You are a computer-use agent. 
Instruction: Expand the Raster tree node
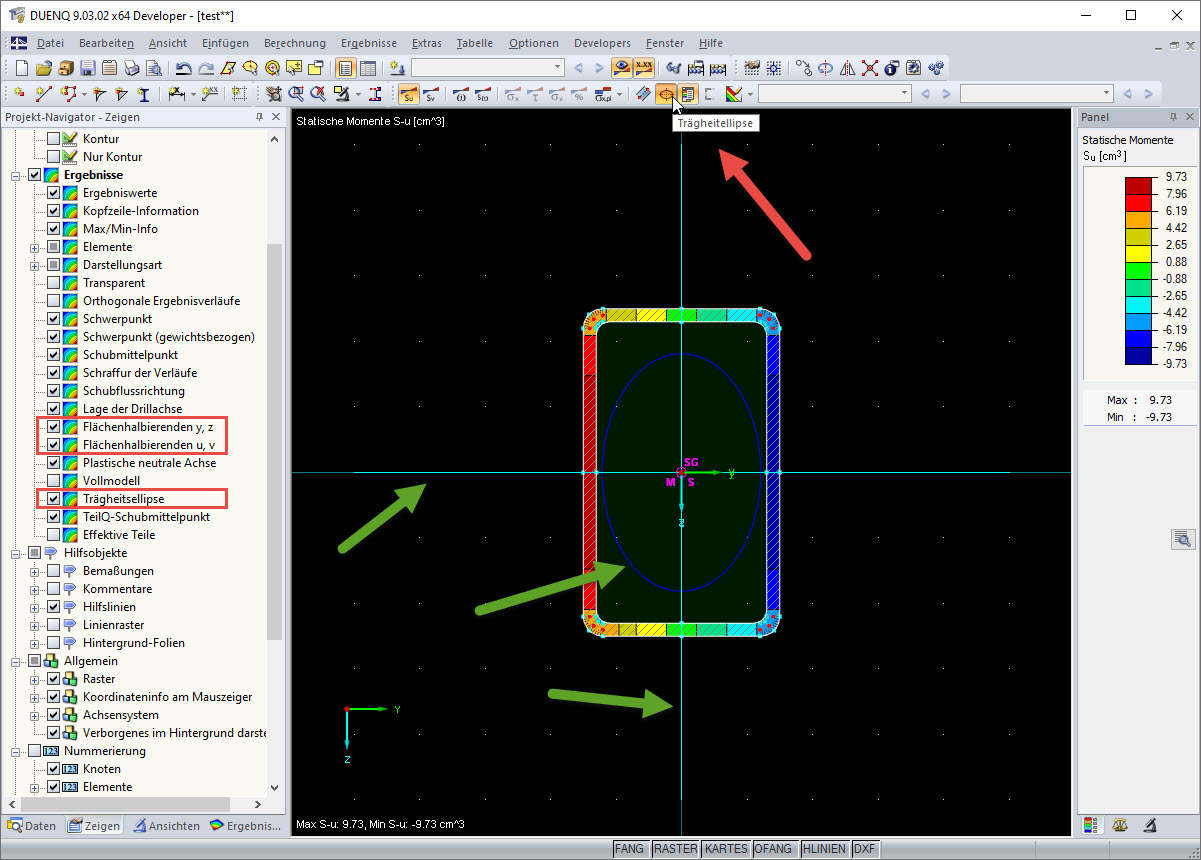point(35,679)
